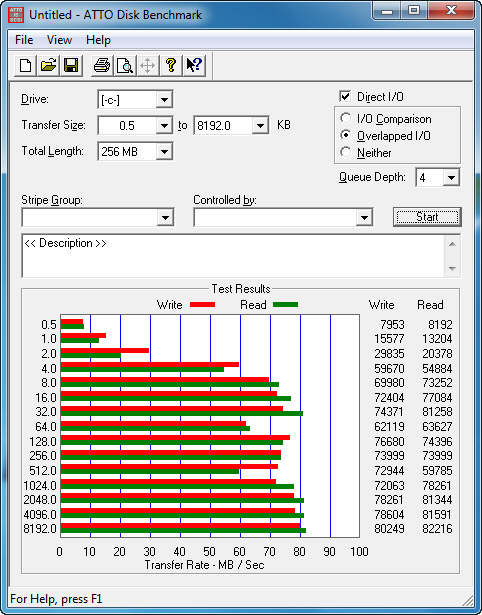Click the Start benchmark button
This screenshot has width=482, height=615.
click(x=427, y=217)
